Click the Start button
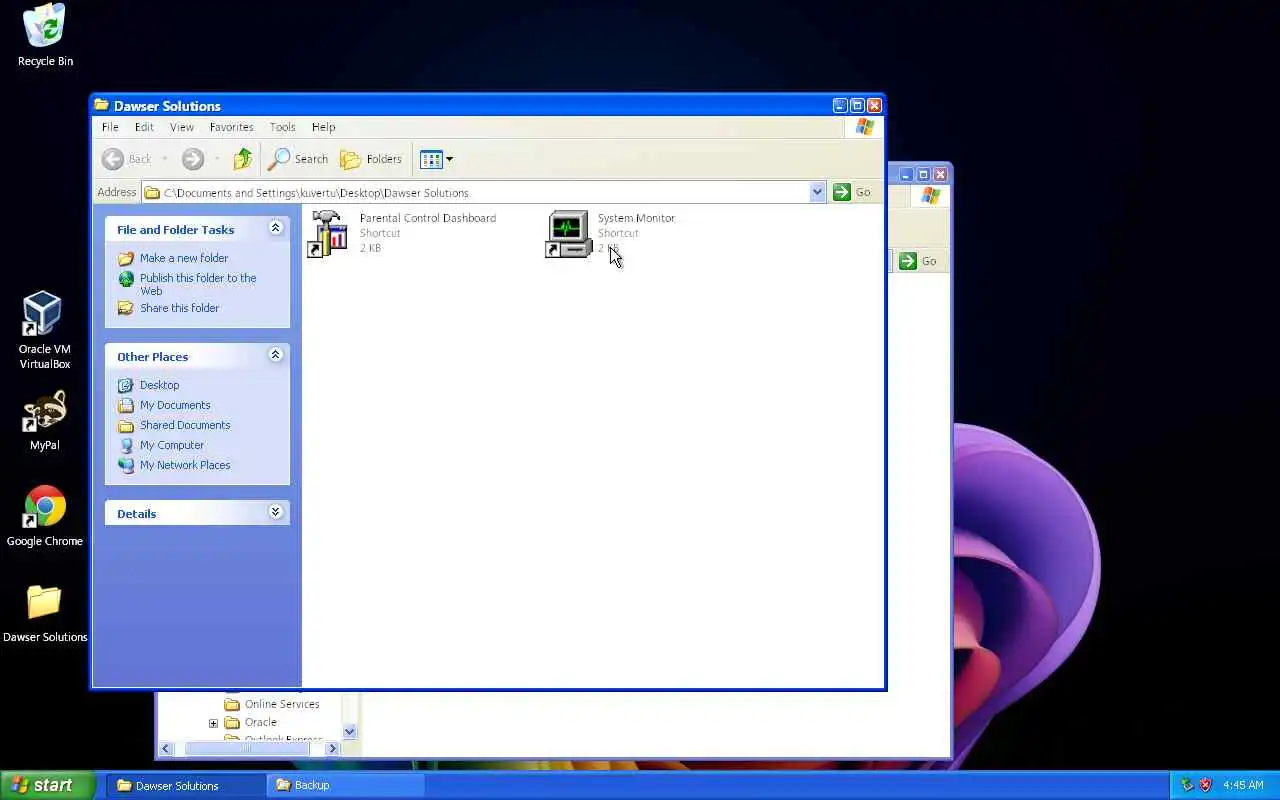Image resolution: width=1280 pixels, height=800 pixels. coord(48,785)
